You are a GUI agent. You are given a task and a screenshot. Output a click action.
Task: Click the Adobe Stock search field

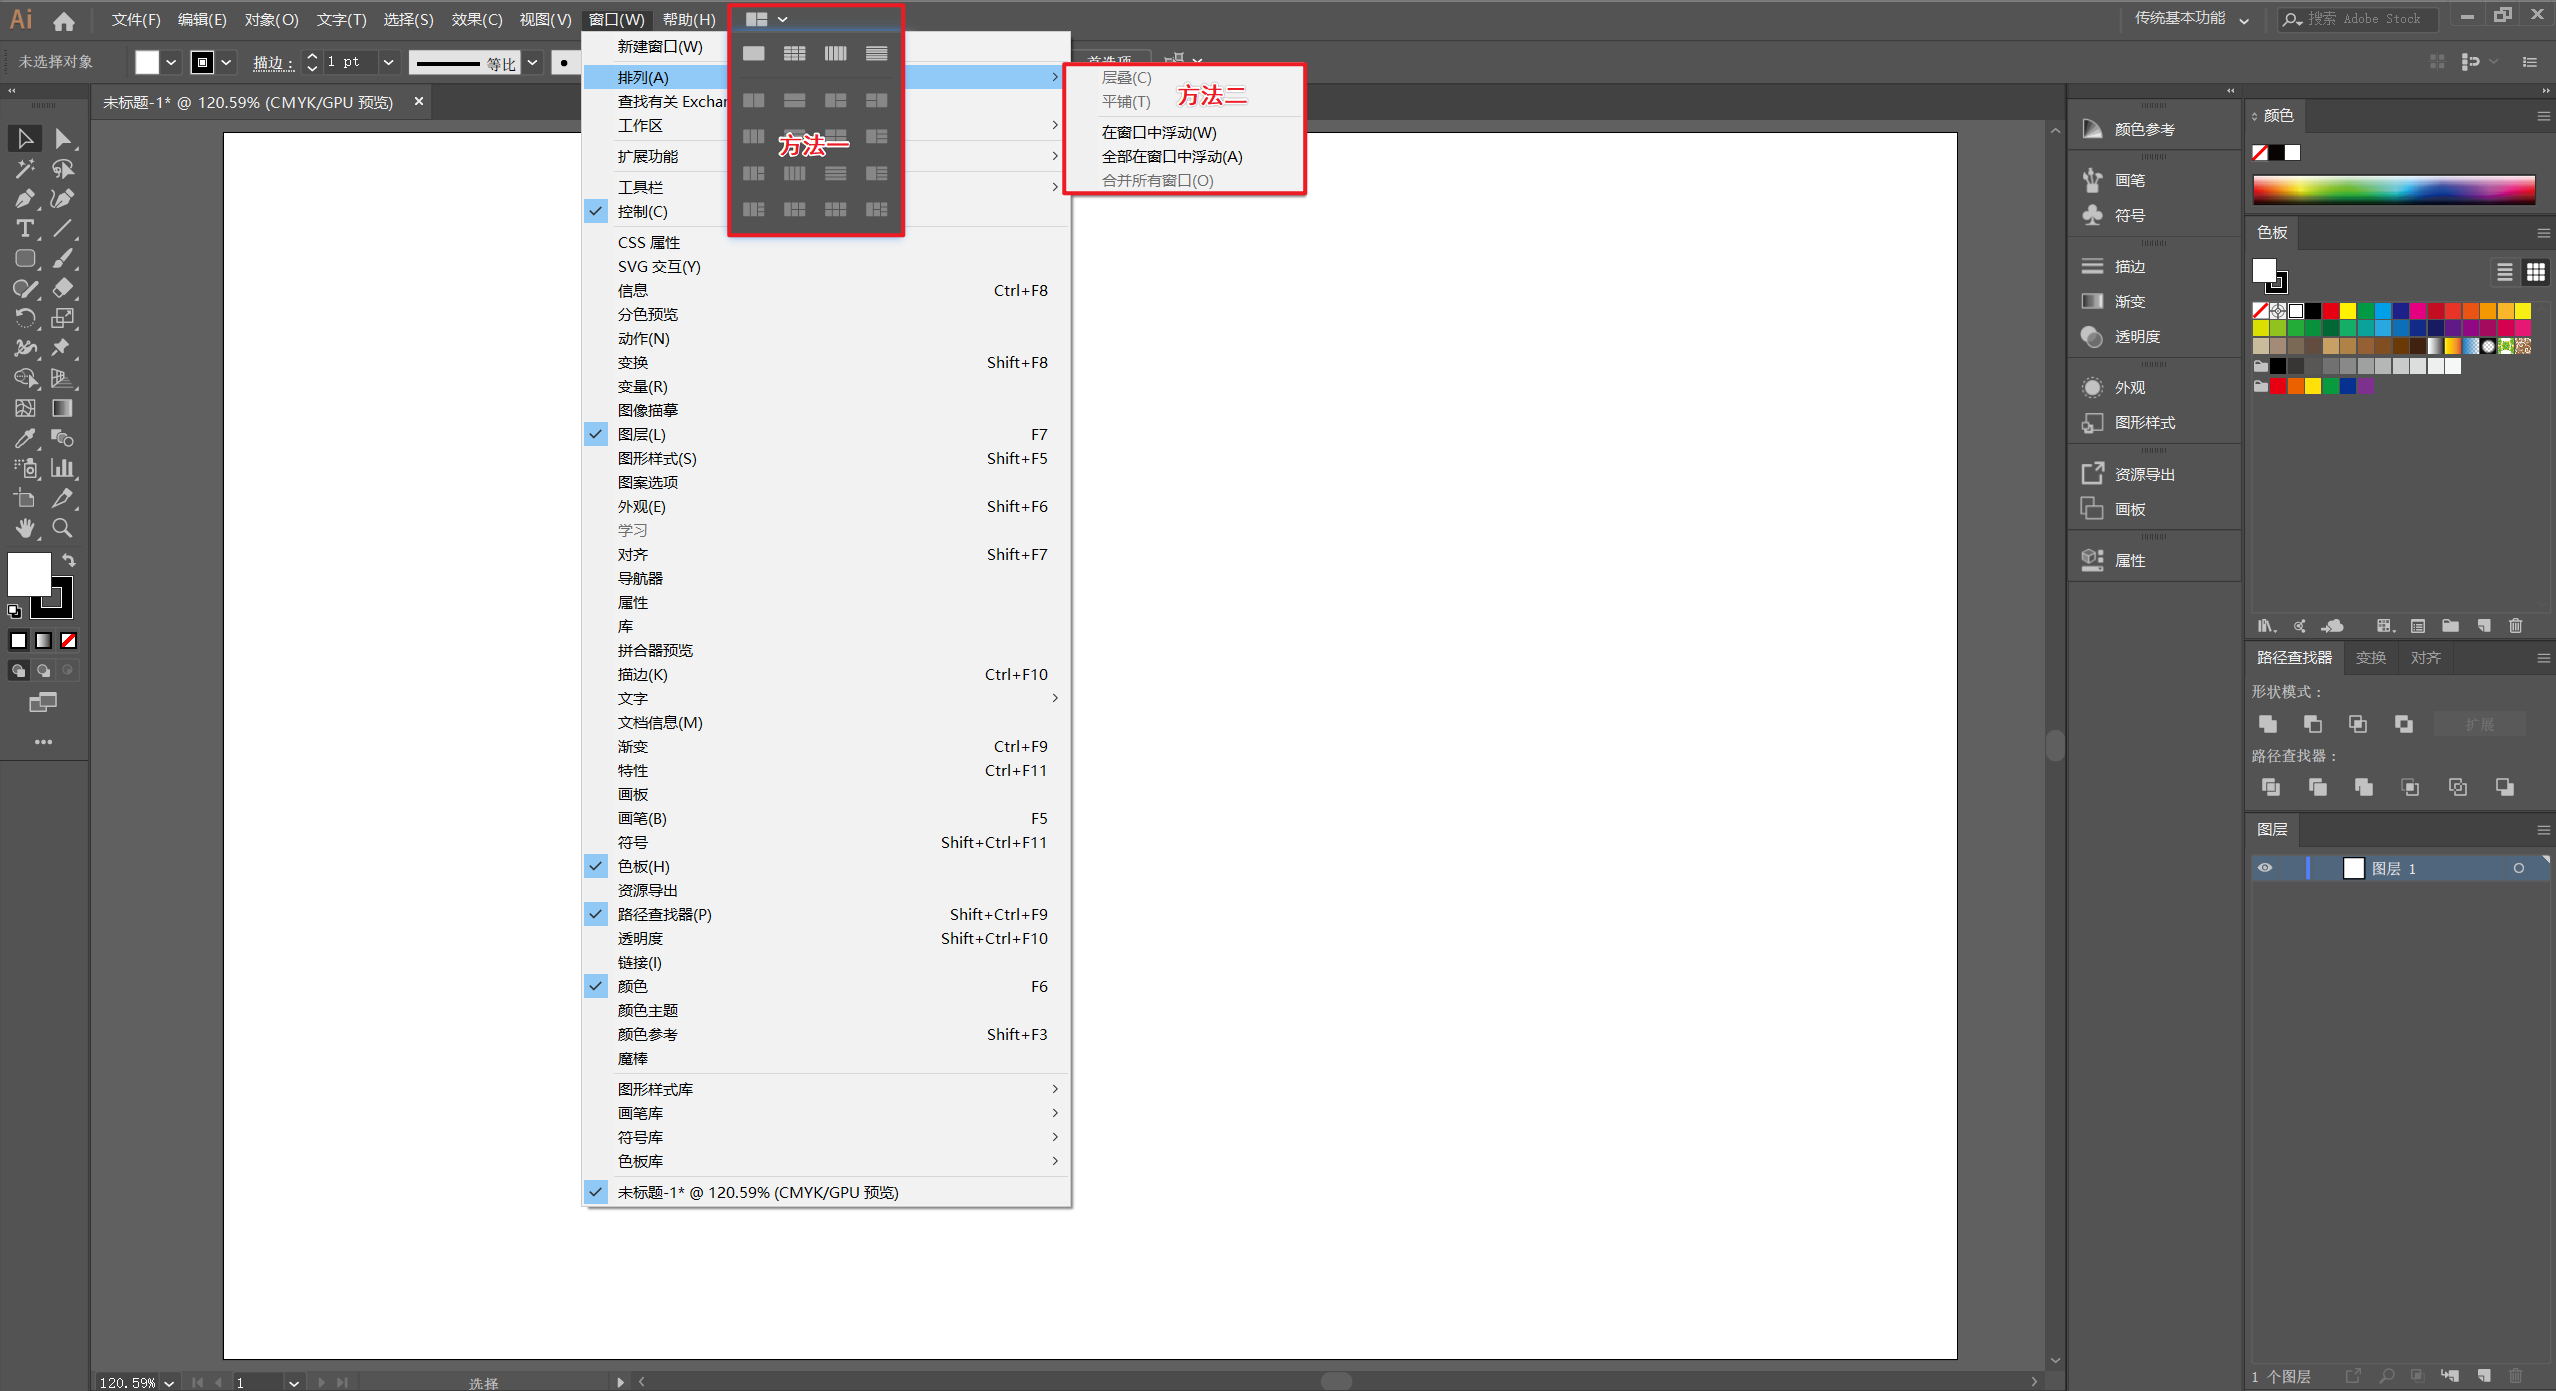pos(2364,19)
